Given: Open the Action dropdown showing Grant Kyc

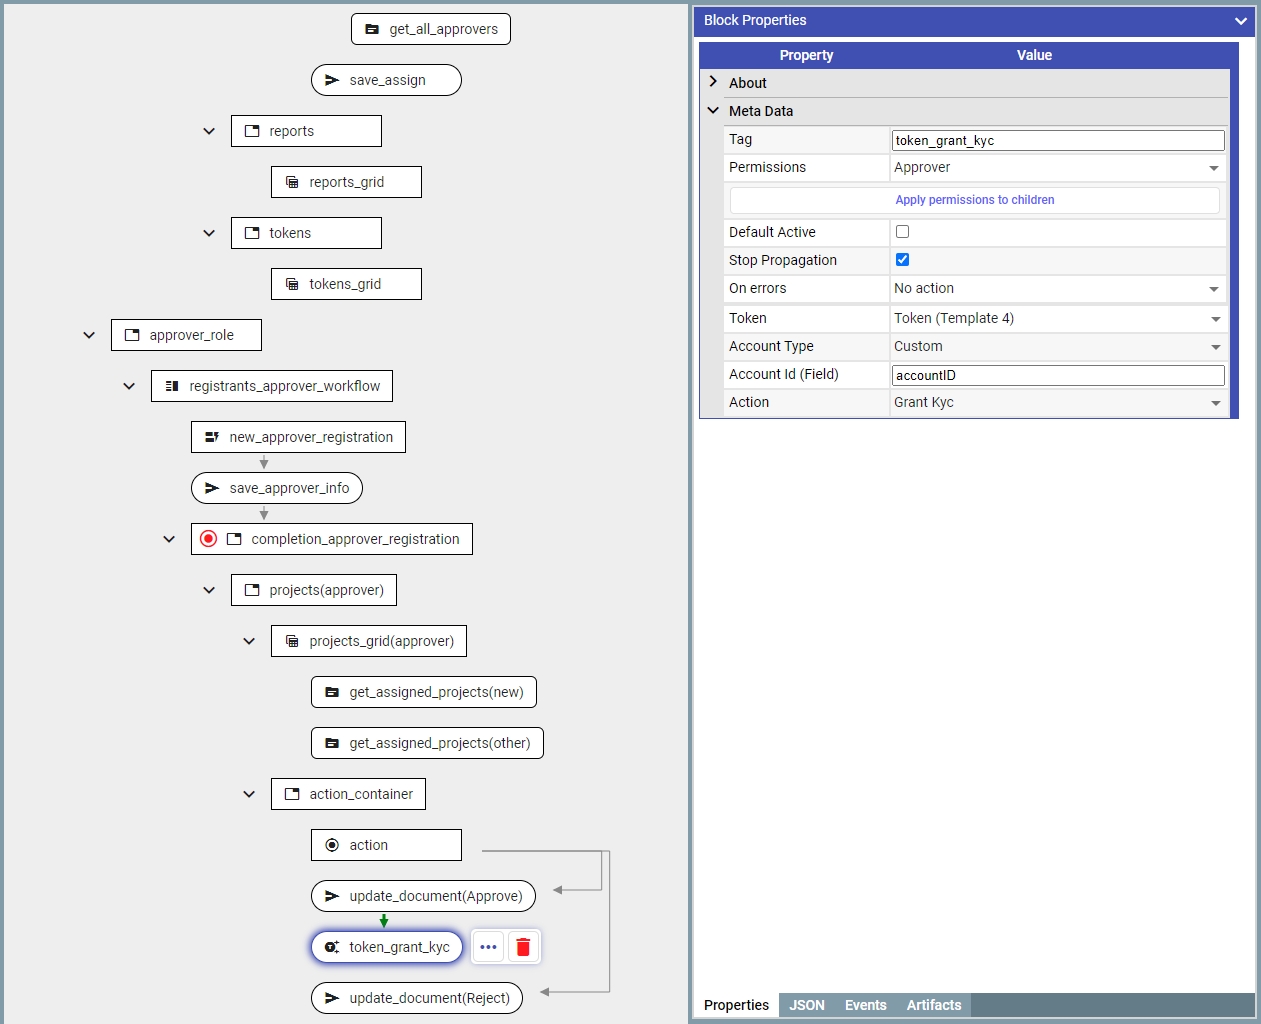Looking at the screenshot, I should click(x=1056, y=403).
